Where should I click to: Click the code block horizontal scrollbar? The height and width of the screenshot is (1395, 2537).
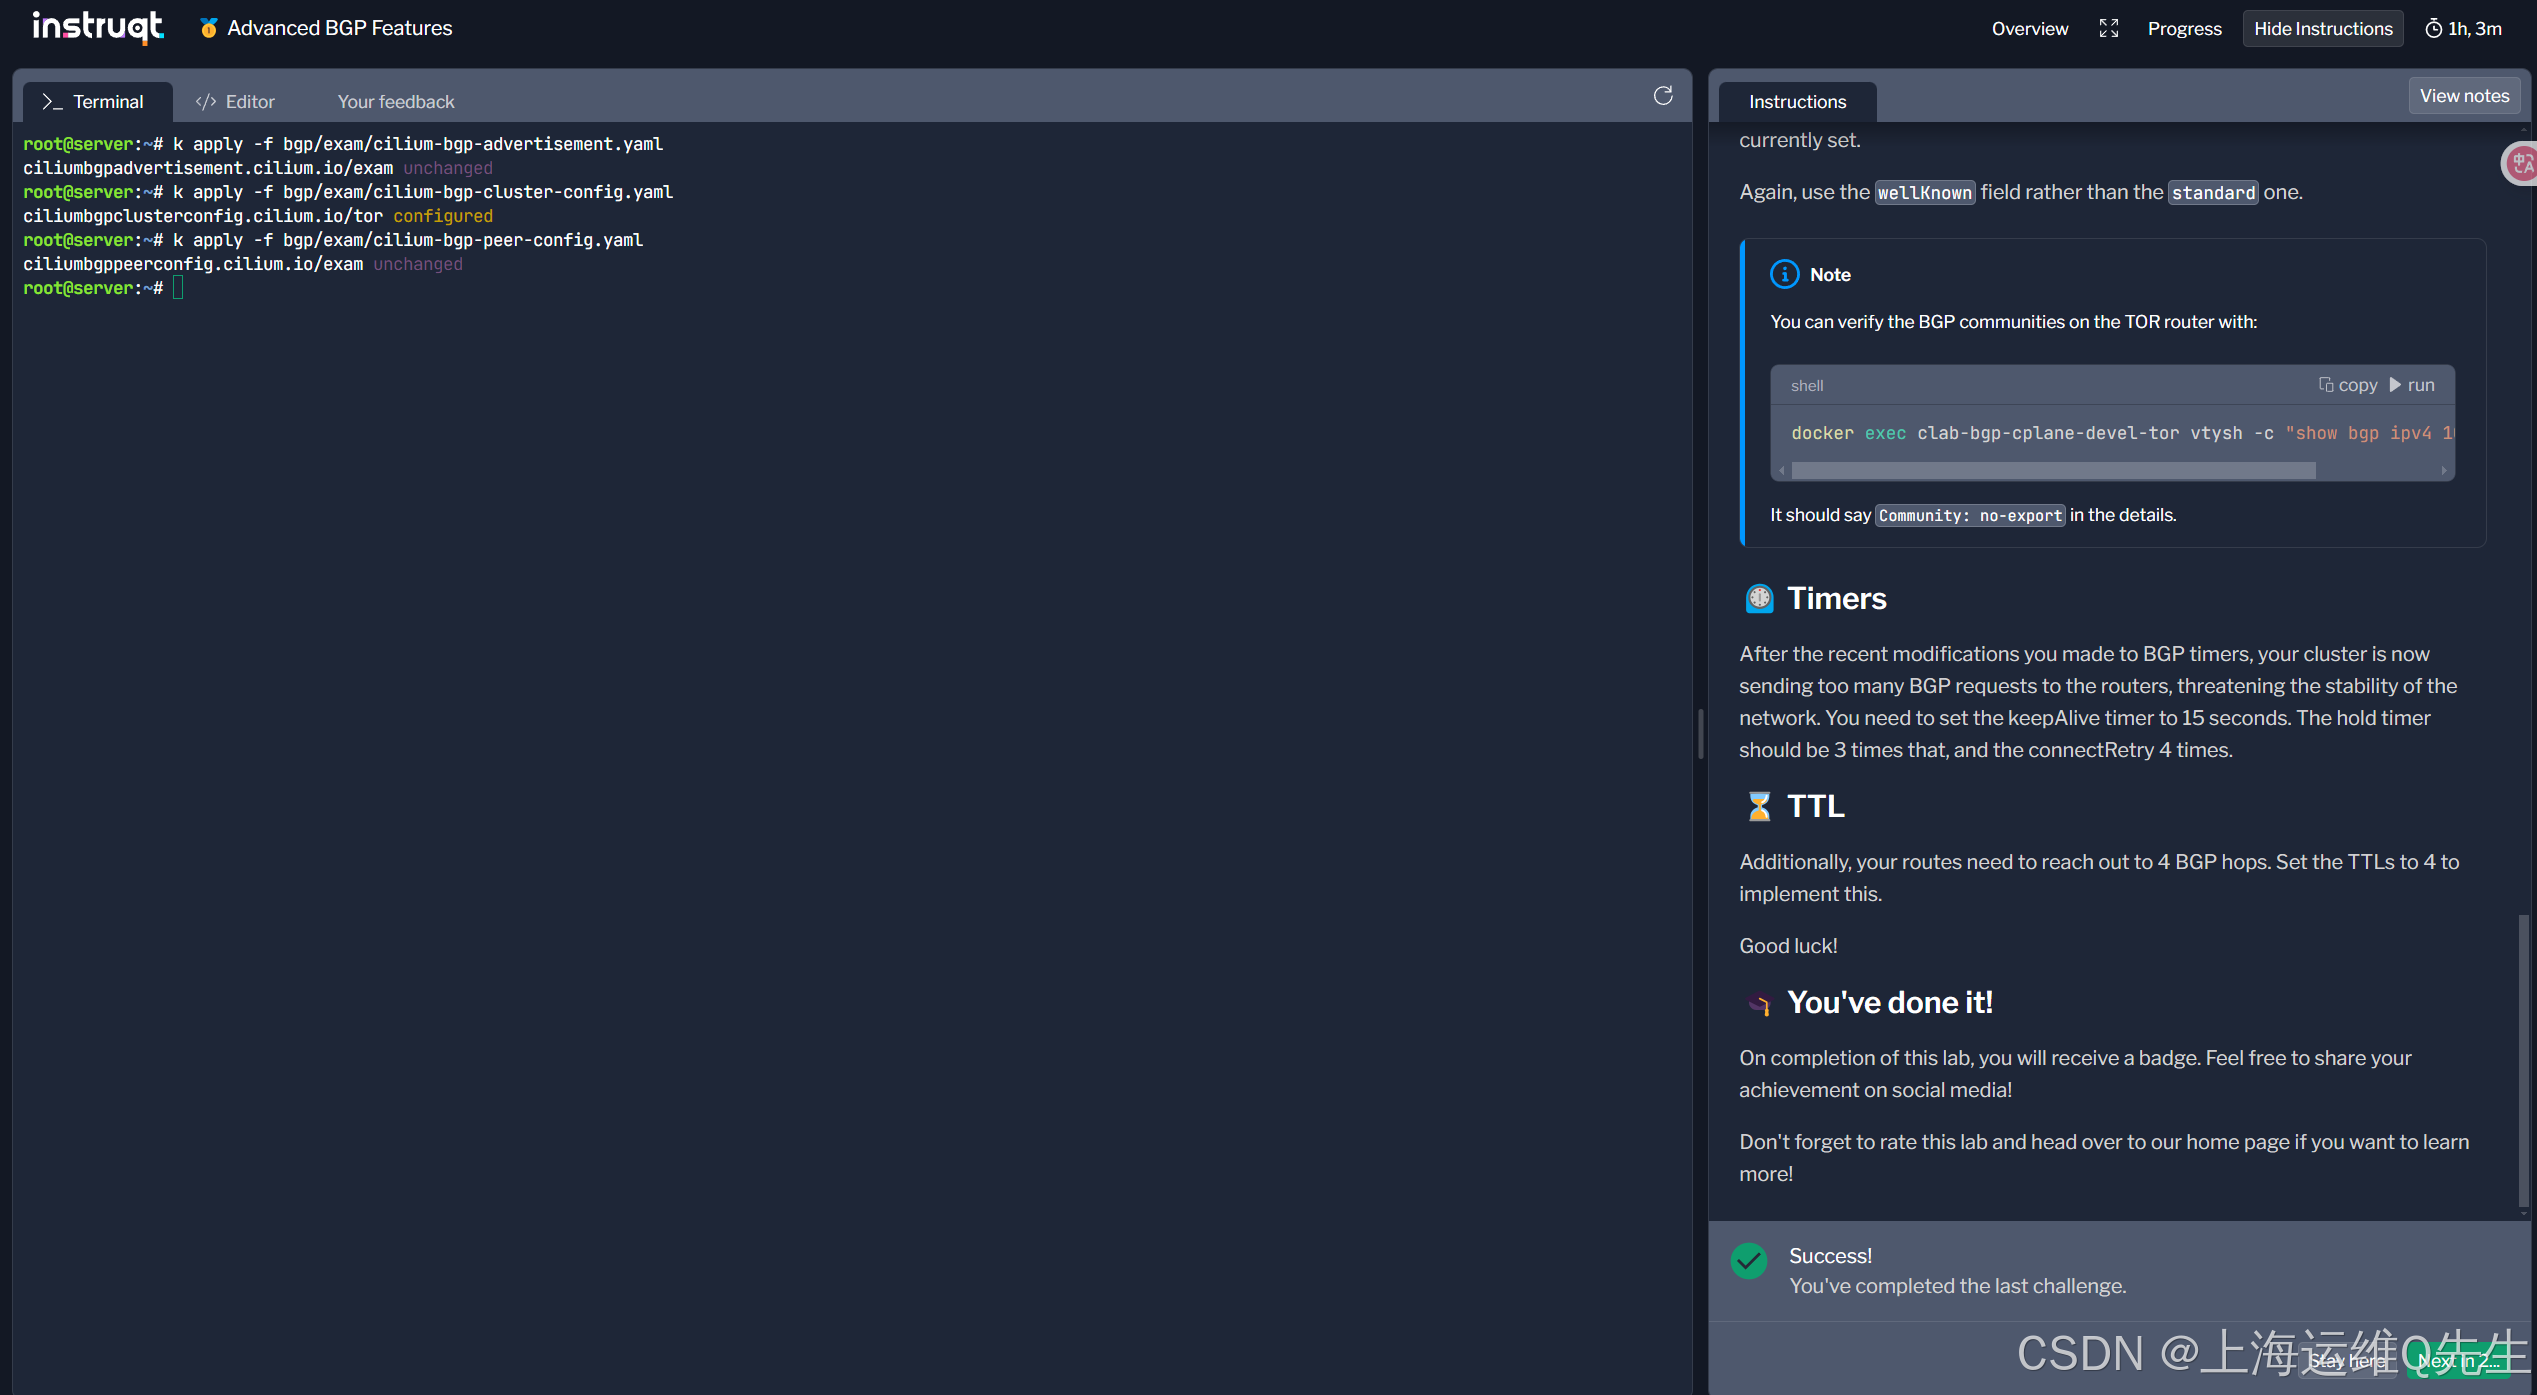[2052, 470]
